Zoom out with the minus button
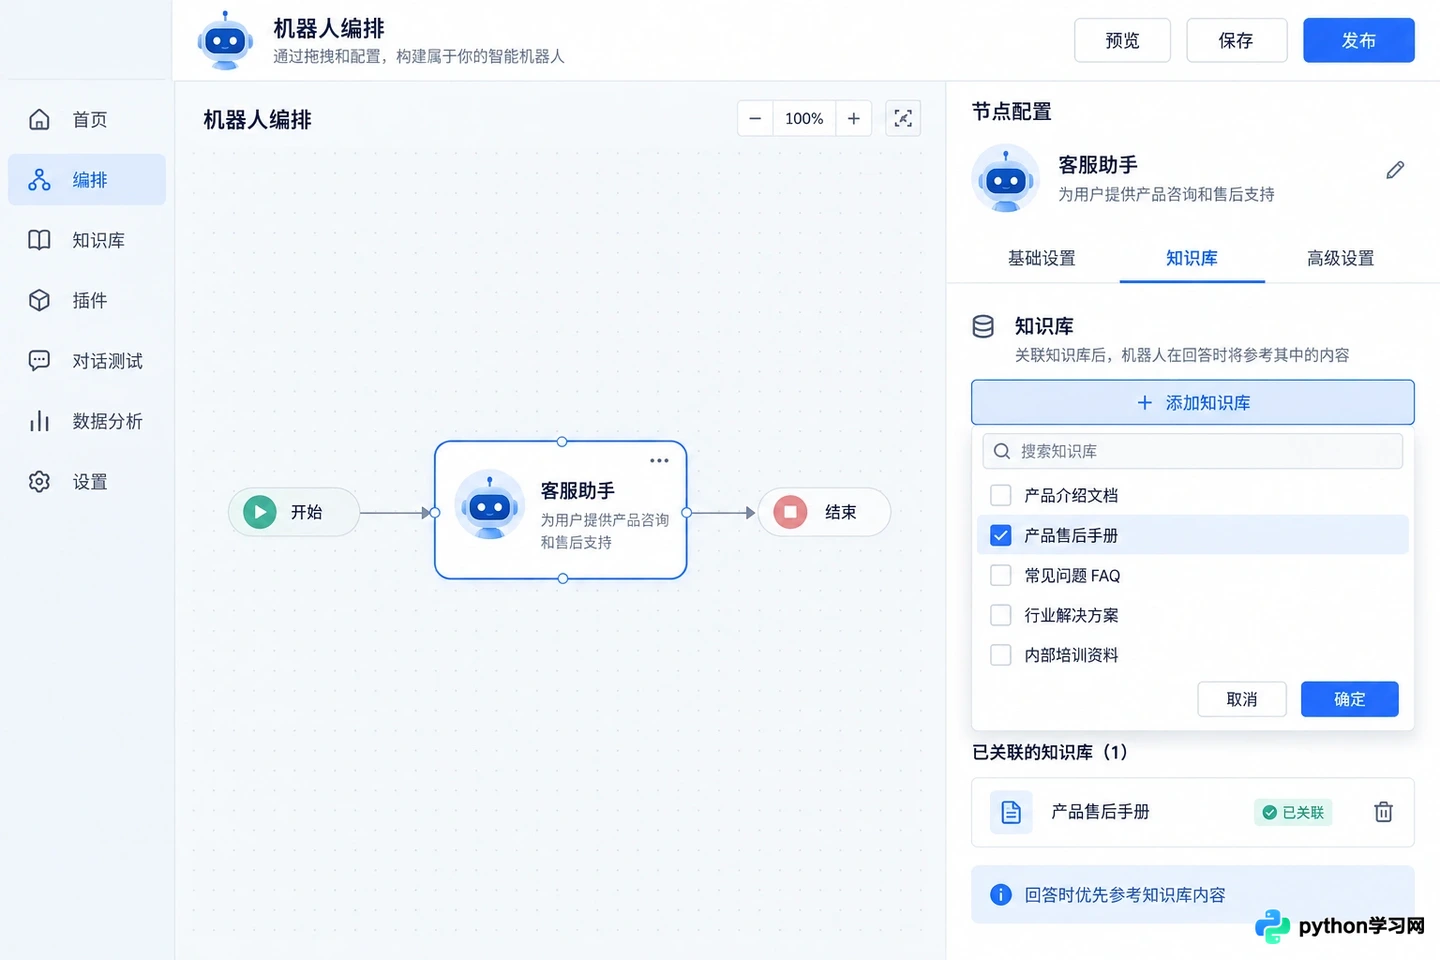1440x960 pixels. [x=755, y=118]
